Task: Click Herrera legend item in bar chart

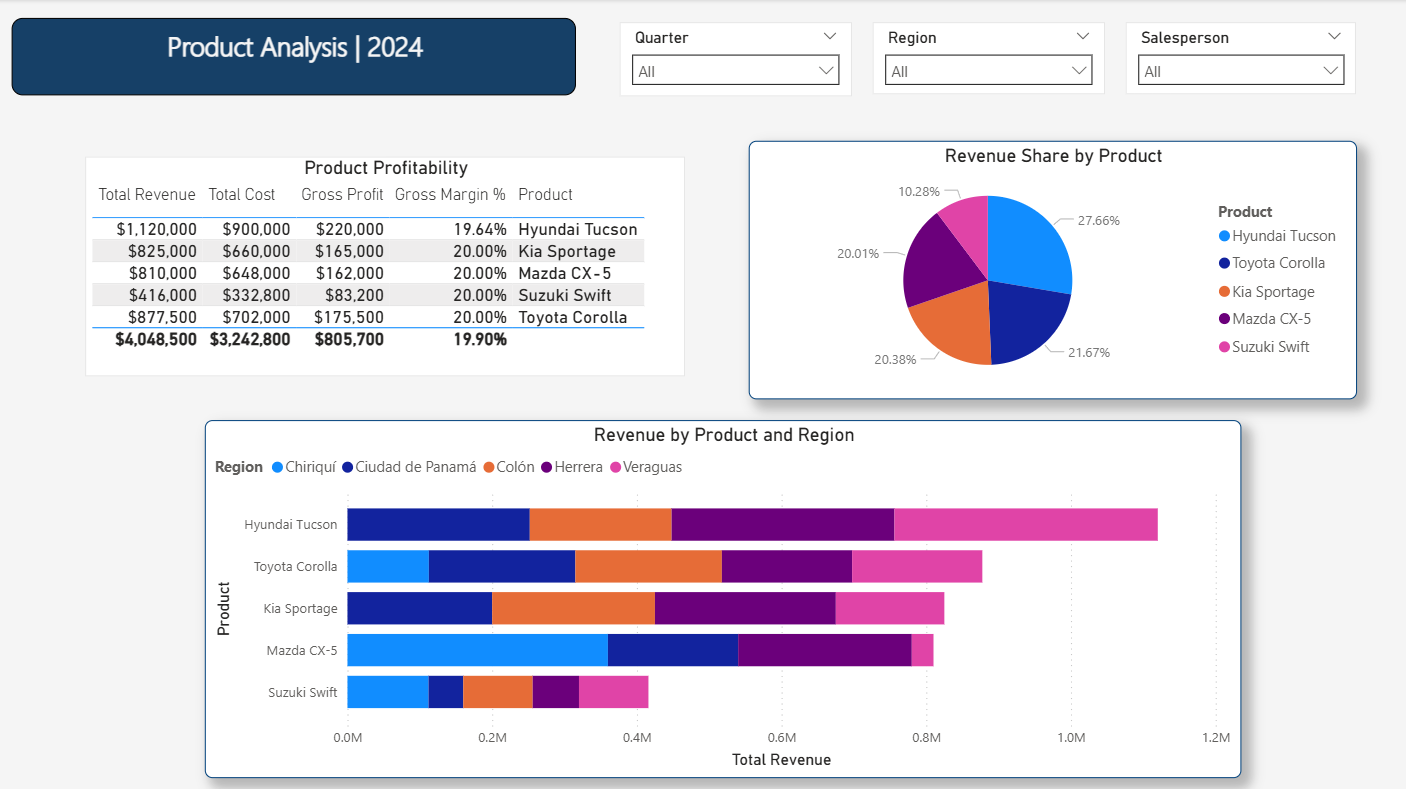Action: coord(572,467)
